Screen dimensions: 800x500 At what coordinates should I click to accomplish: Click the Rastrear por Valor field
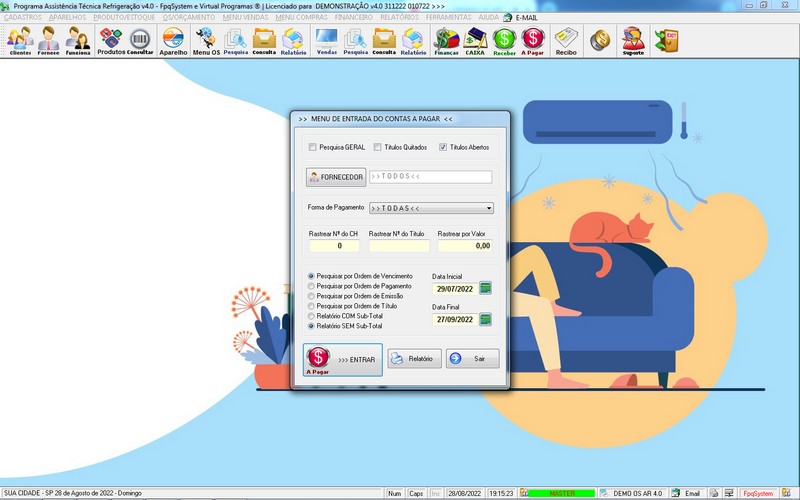[x=465, y=245]
